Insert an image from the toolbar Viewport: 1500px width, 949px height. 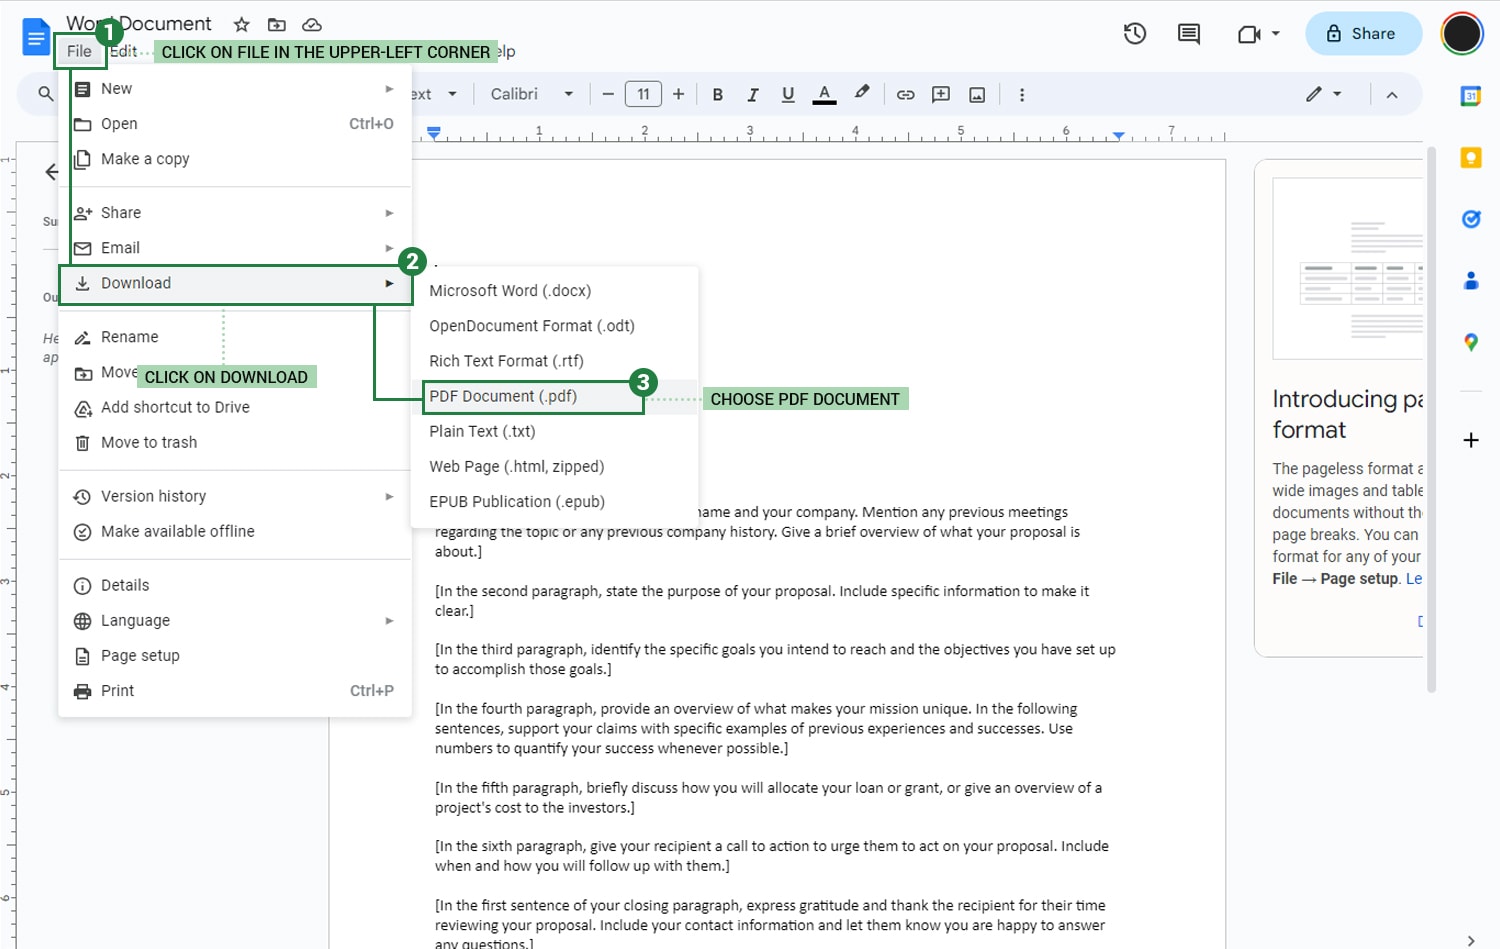point(976,94)
